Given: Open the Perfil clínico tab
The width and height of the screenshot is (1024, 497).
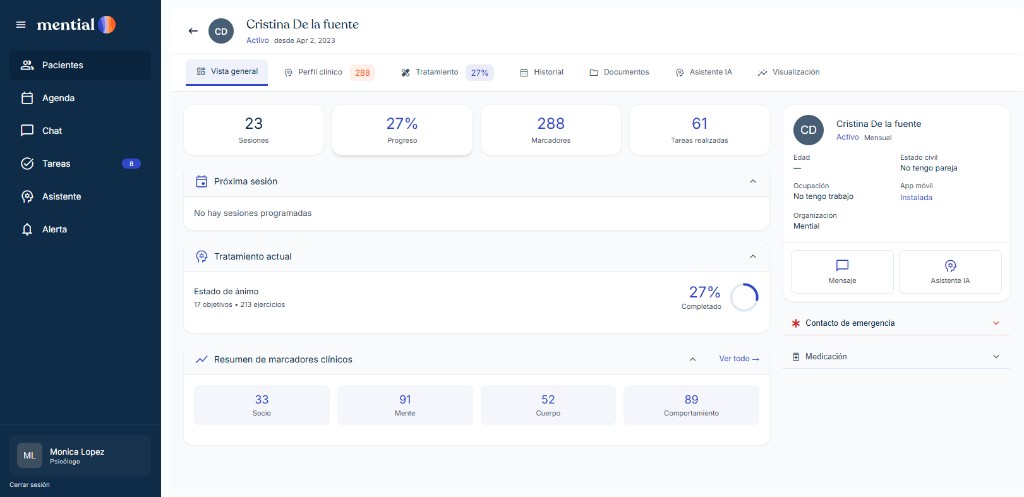Looking at the screenshot, I should (328, 72).
